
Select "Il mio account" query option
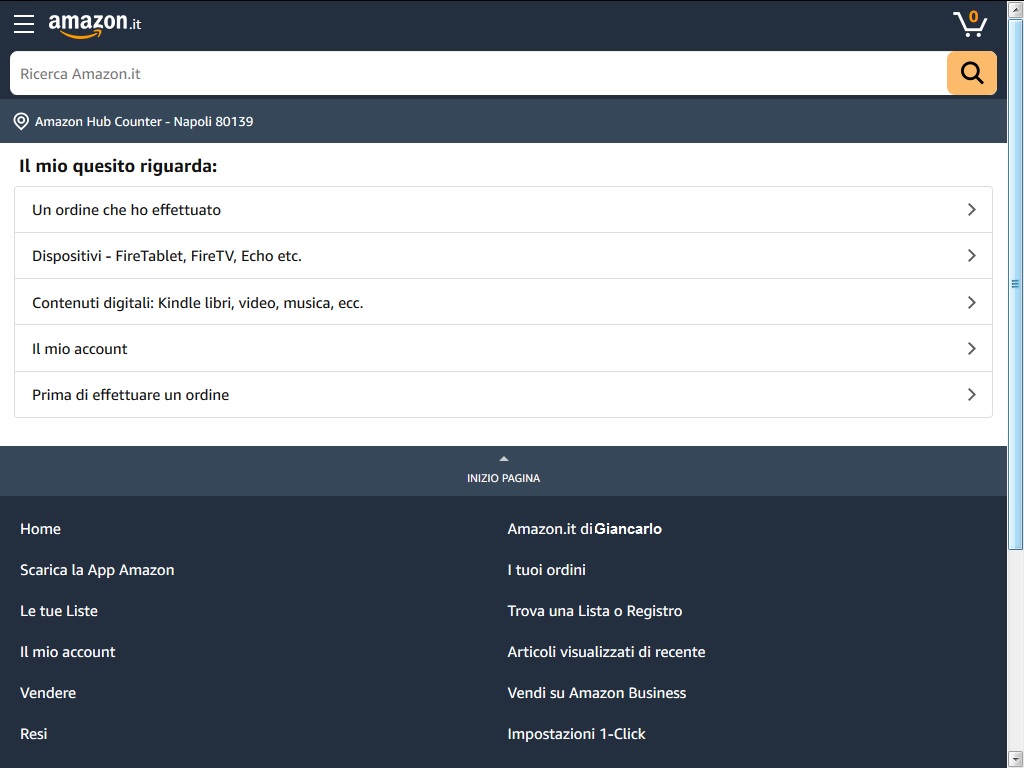pos(504,349)
